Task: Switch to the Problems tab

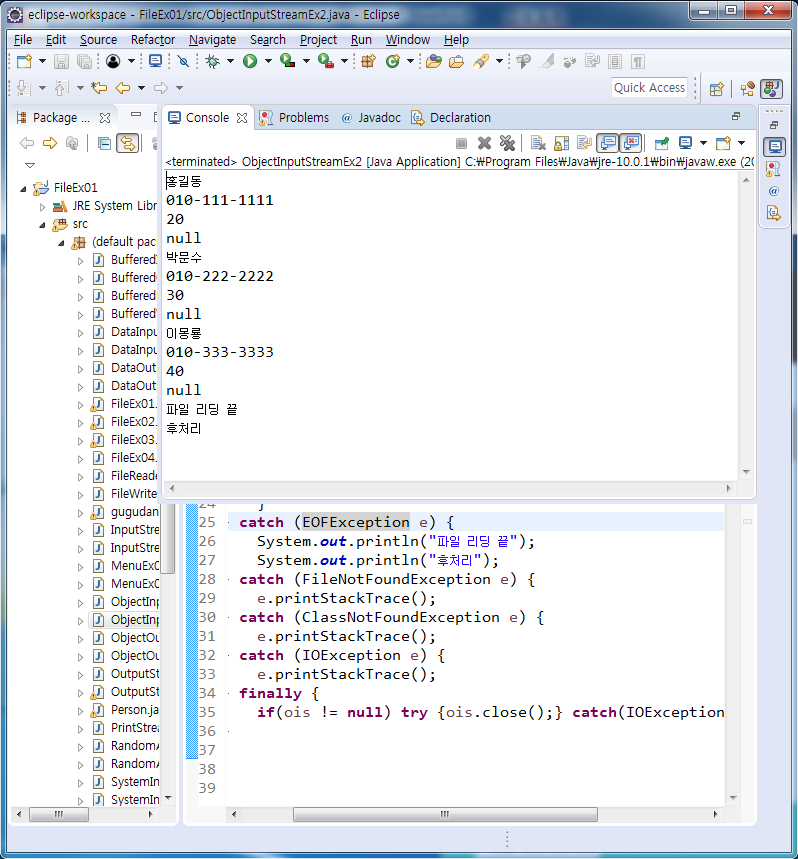Action: (295, 118)
